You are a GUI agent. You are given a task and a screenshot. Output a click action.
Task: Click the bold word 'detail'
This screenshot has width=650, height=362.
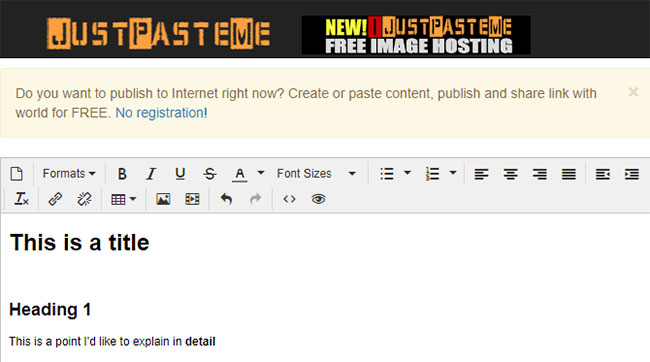pyautogui.click(x=200, y=341)
